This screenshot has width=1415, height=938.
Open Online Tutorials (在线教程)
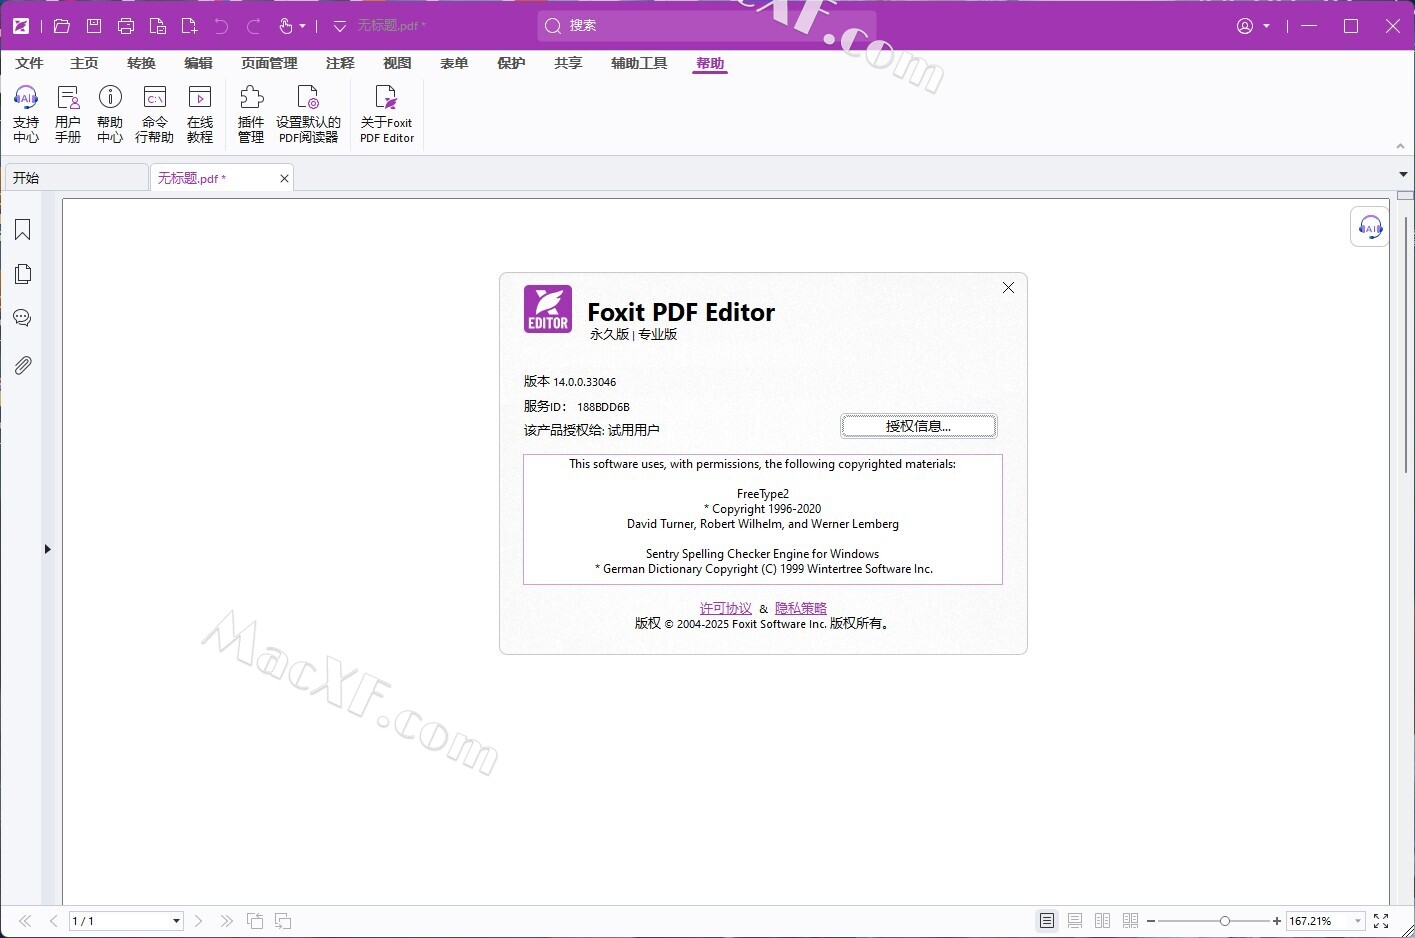200,114
